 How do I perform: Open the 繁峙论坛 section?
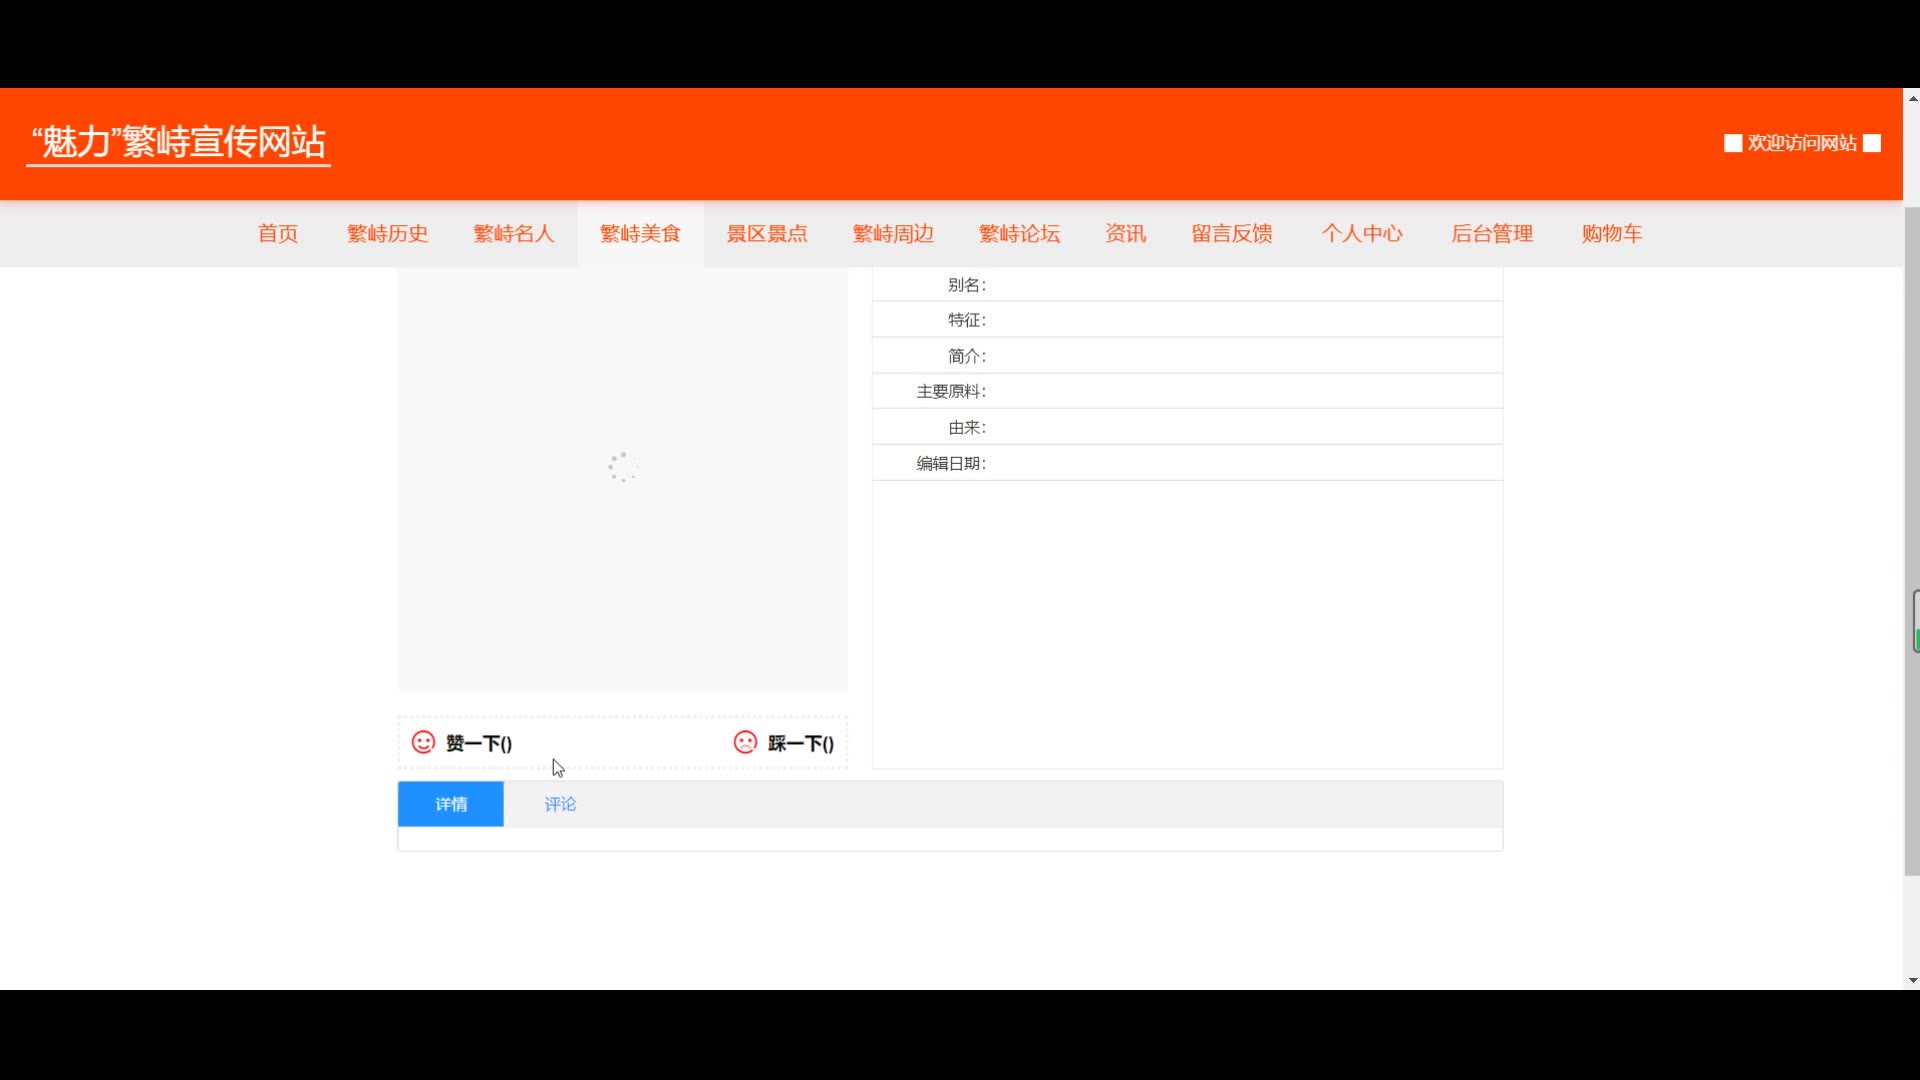pos(1019,233)
